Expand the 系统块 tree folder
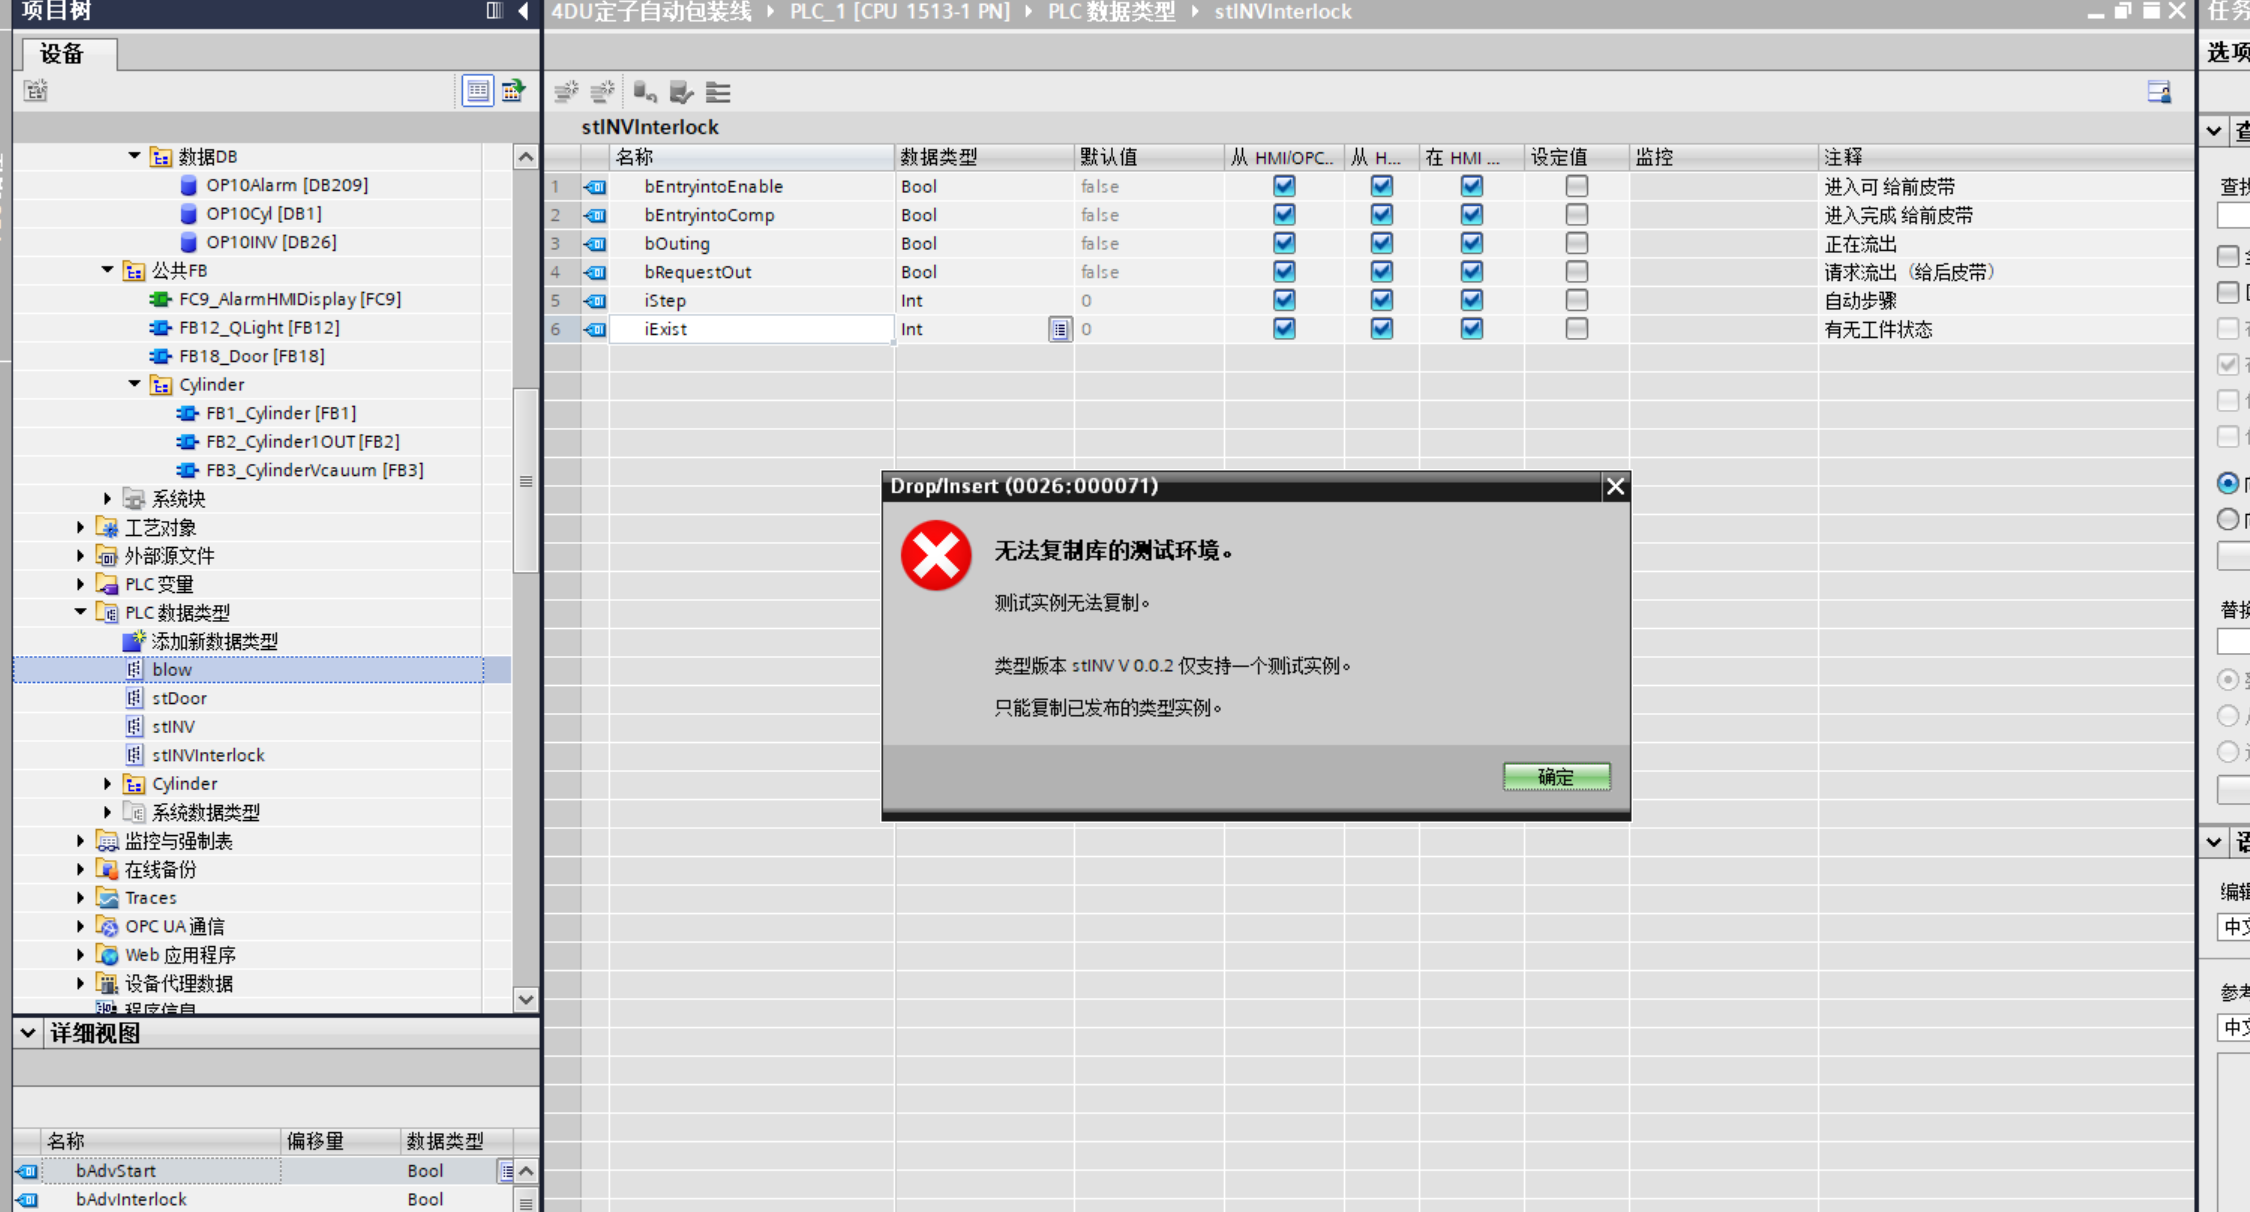 pyautogui.click(x=107, y=498)
